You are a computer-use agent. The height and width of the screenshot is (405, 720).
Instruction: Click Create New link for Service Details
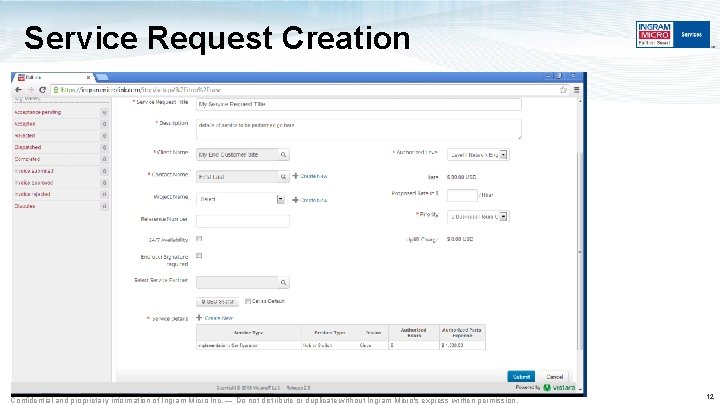[x=219, y=318]
